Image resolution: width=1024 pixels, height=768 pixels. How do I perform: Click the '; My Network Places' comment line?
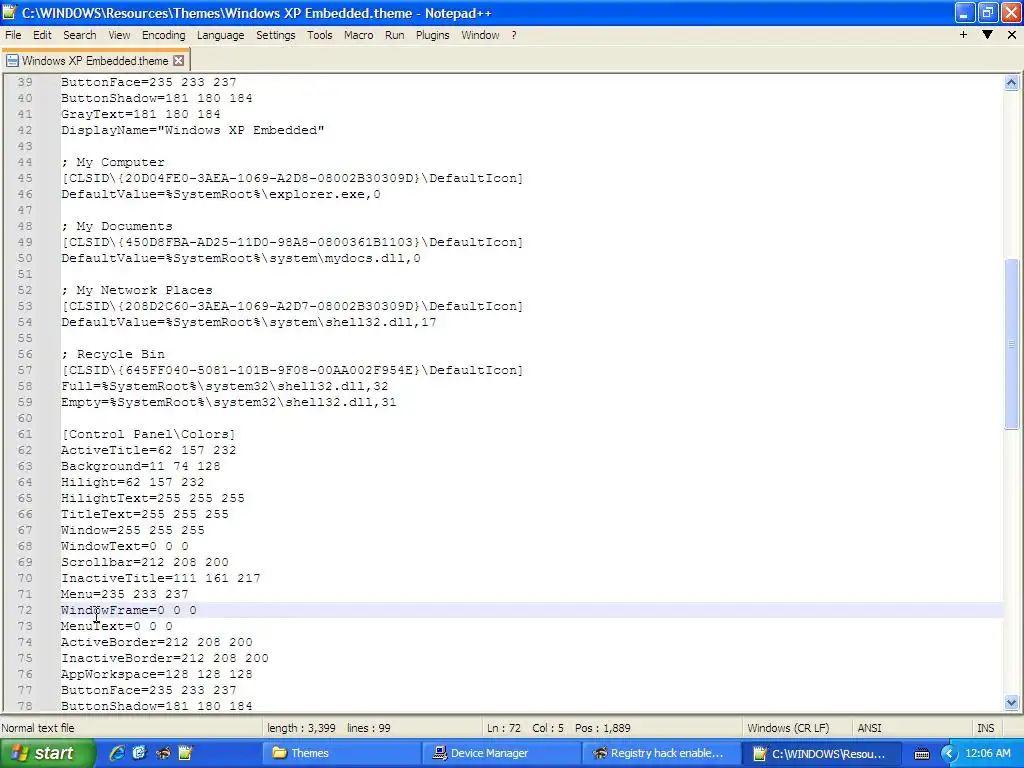coord(136,290)
